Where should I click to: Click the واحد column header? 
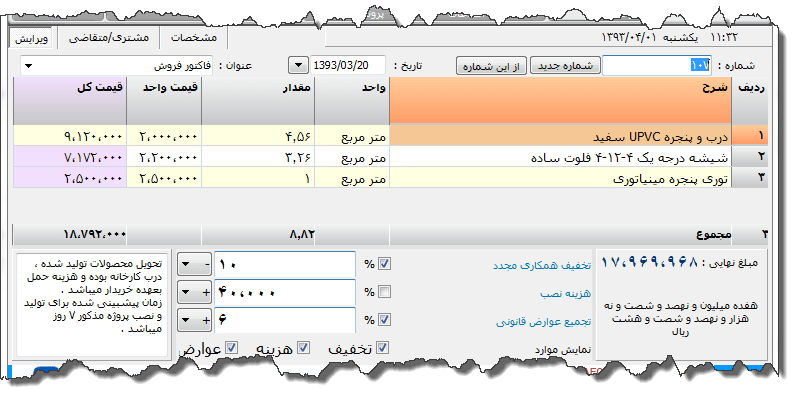(x=352, y=101)
